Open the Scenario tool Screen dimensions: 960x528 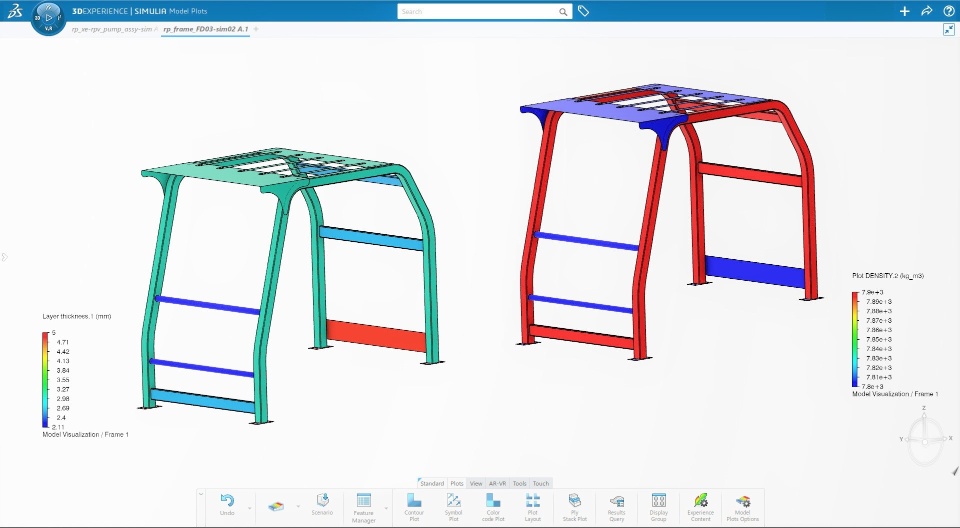pyautogui.click(x=322, y=505)
